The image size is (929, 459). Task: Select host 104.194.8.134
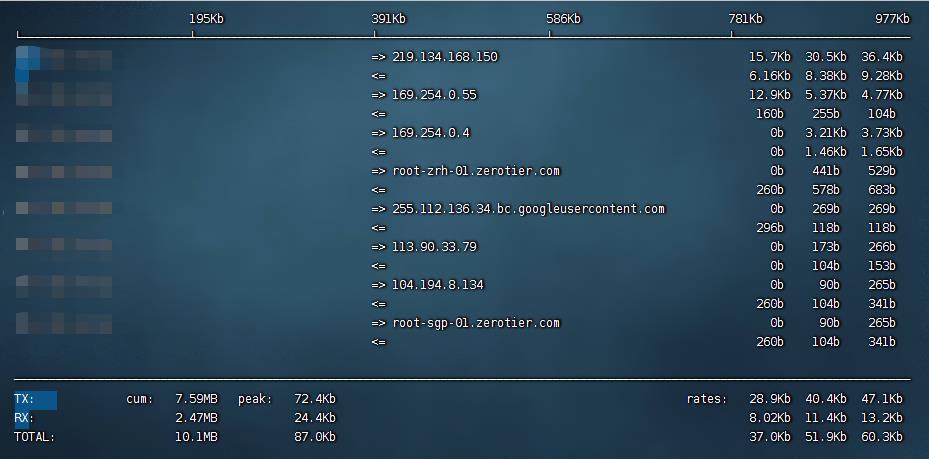point(438,285)
